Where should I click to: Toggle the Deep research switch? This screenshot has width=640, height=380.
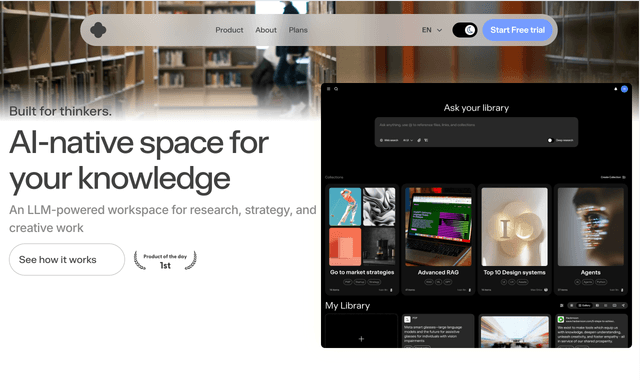(x=550, y=140)
